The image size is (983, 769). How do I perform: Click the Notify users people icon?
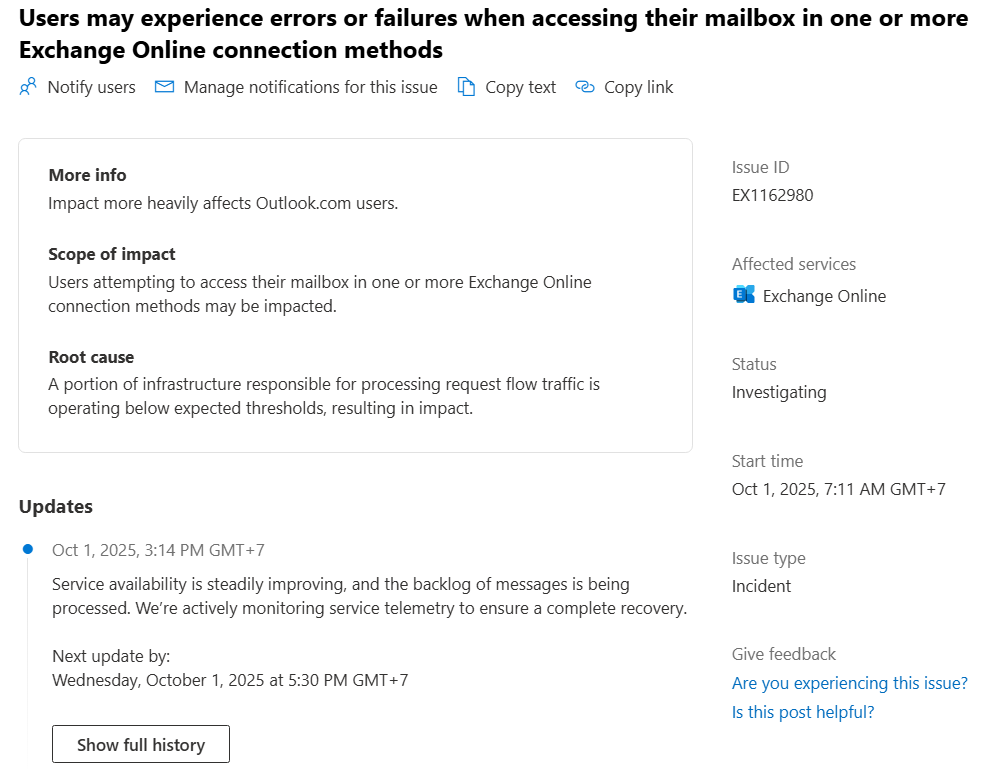click(28, 87)
